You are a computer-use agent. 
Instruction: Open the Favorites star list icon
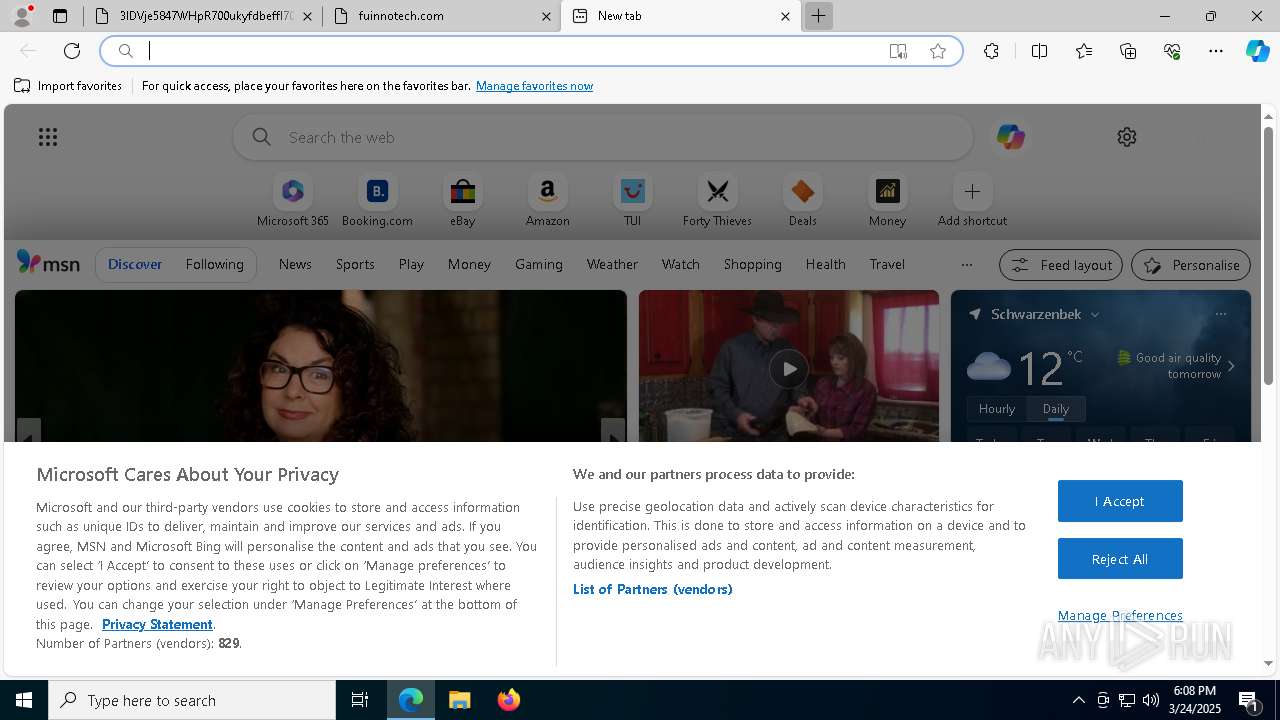pos(1084,51)
